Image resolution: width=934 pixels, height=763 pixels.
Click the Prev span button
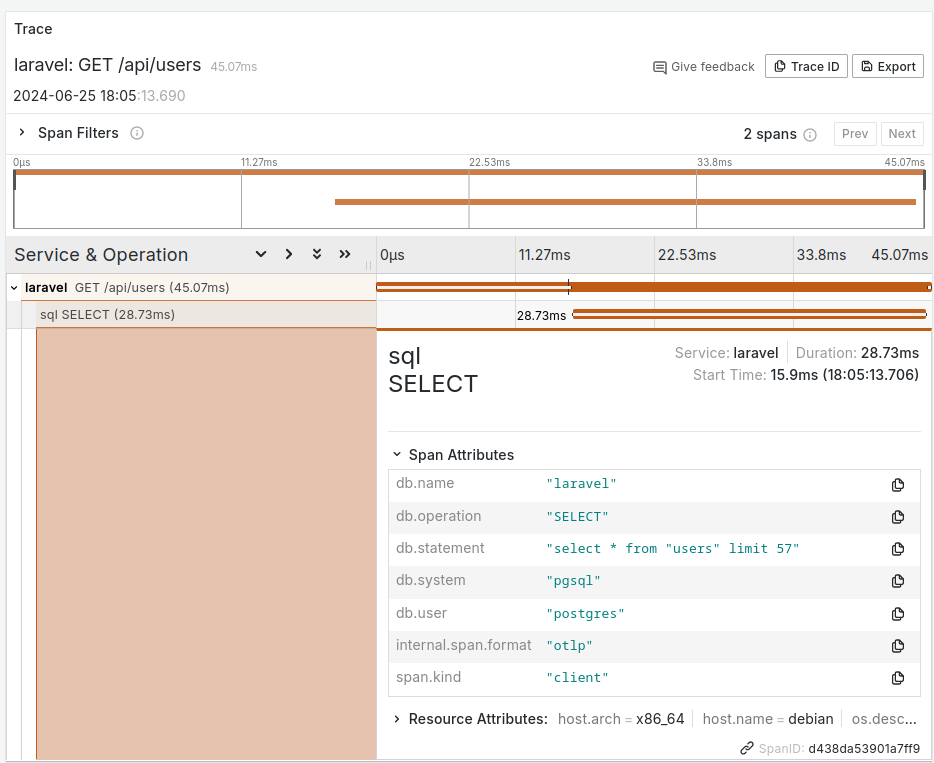pos(855,134)
